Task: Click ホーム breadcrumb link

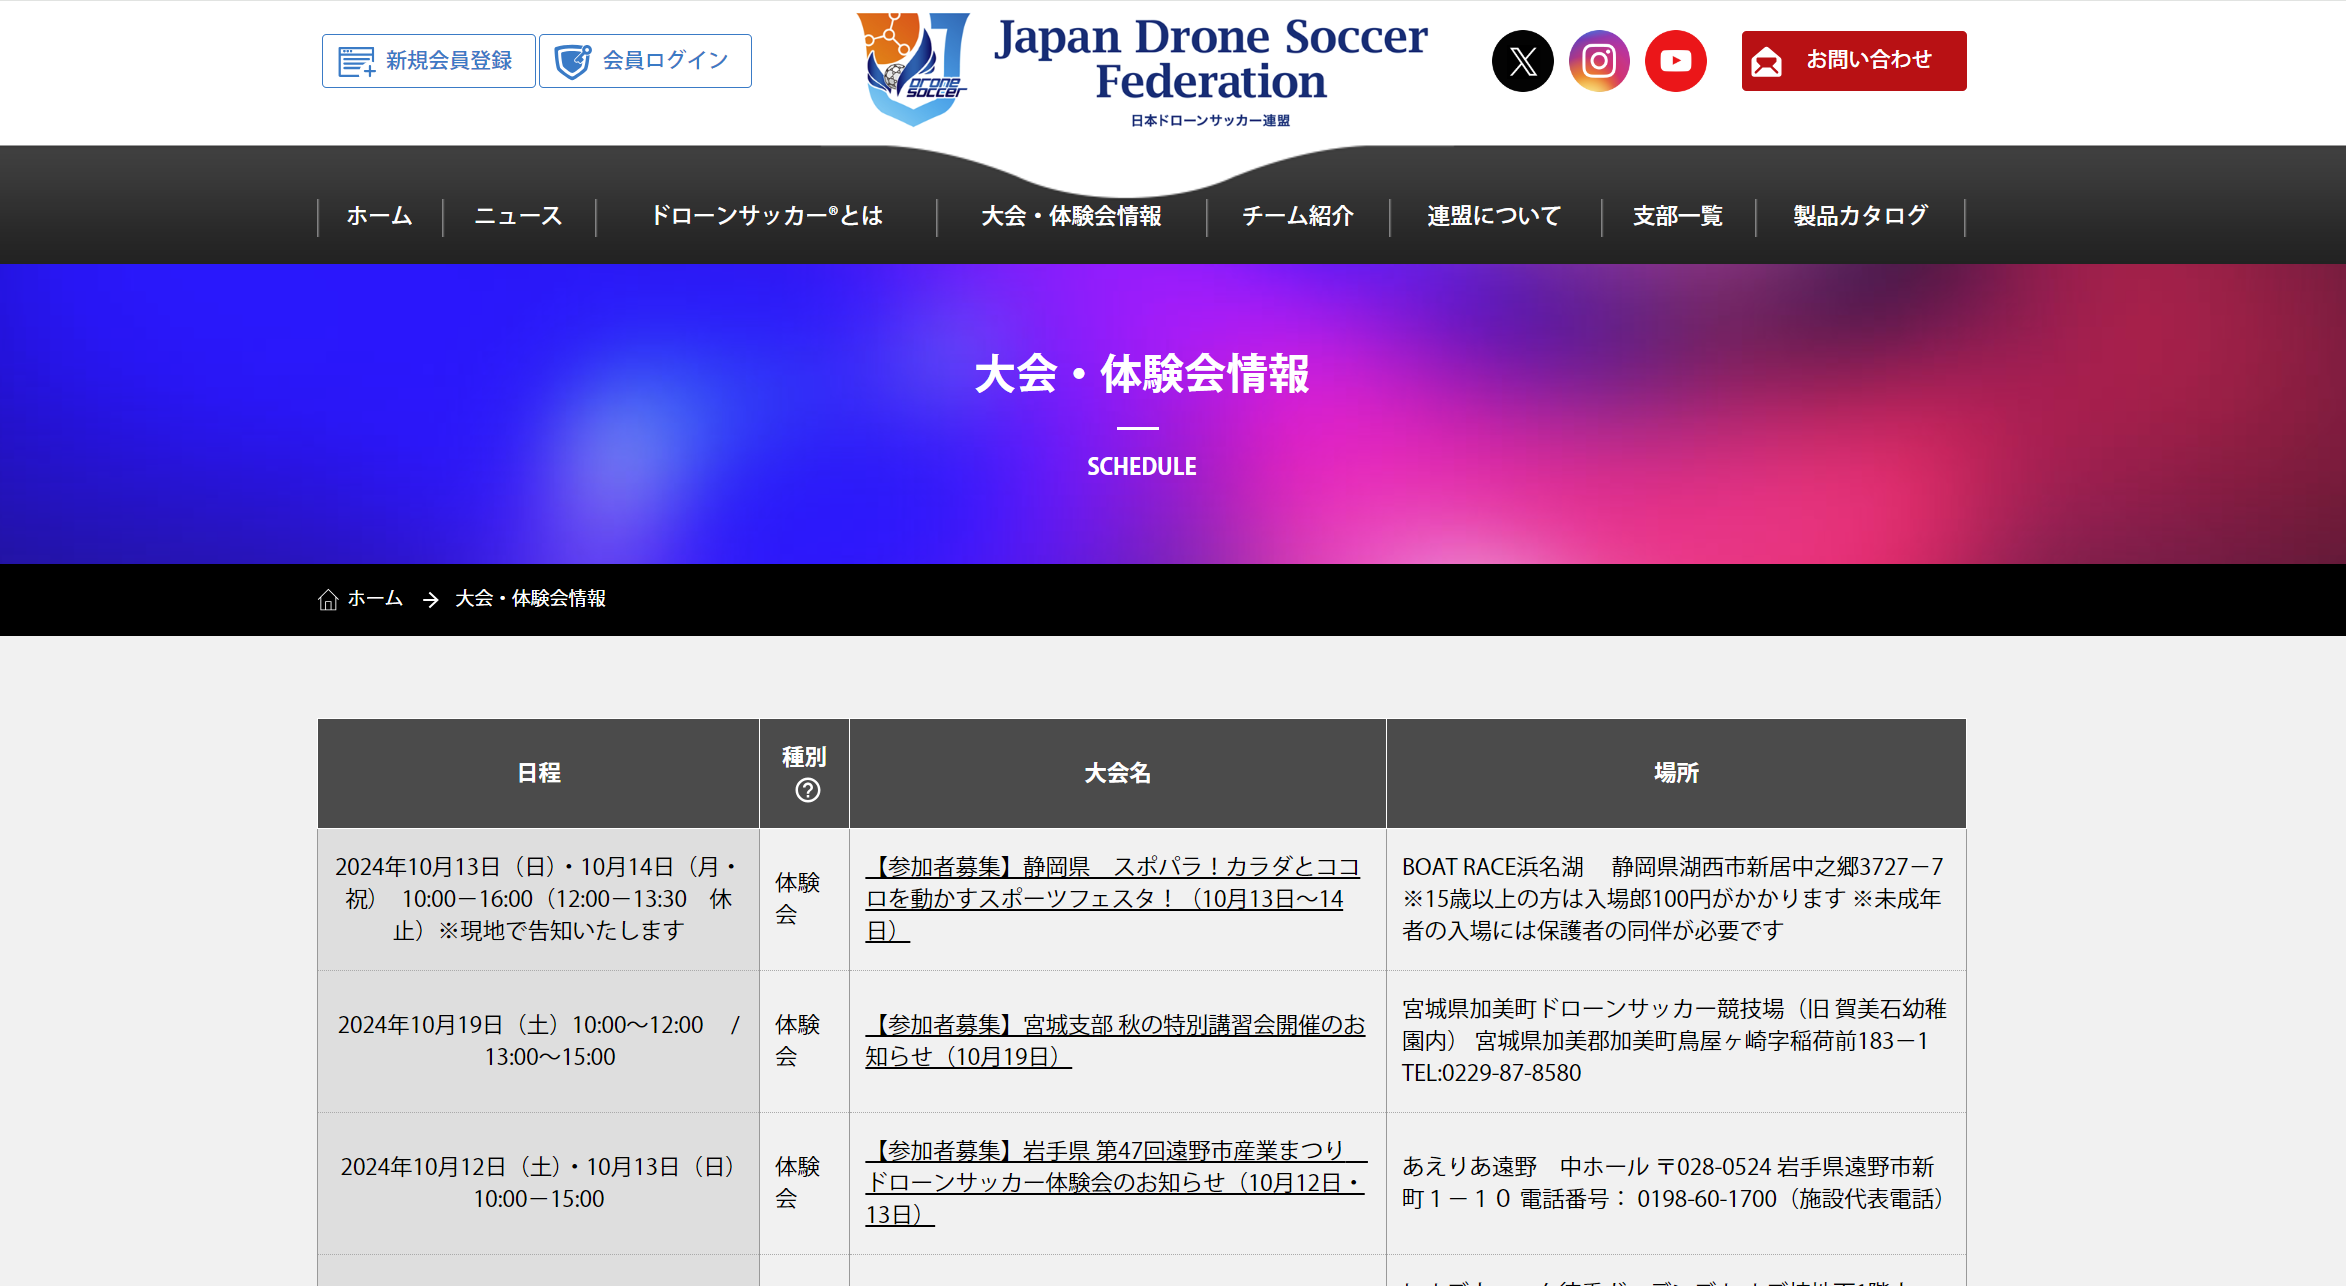Action: (x=375, y=599)
